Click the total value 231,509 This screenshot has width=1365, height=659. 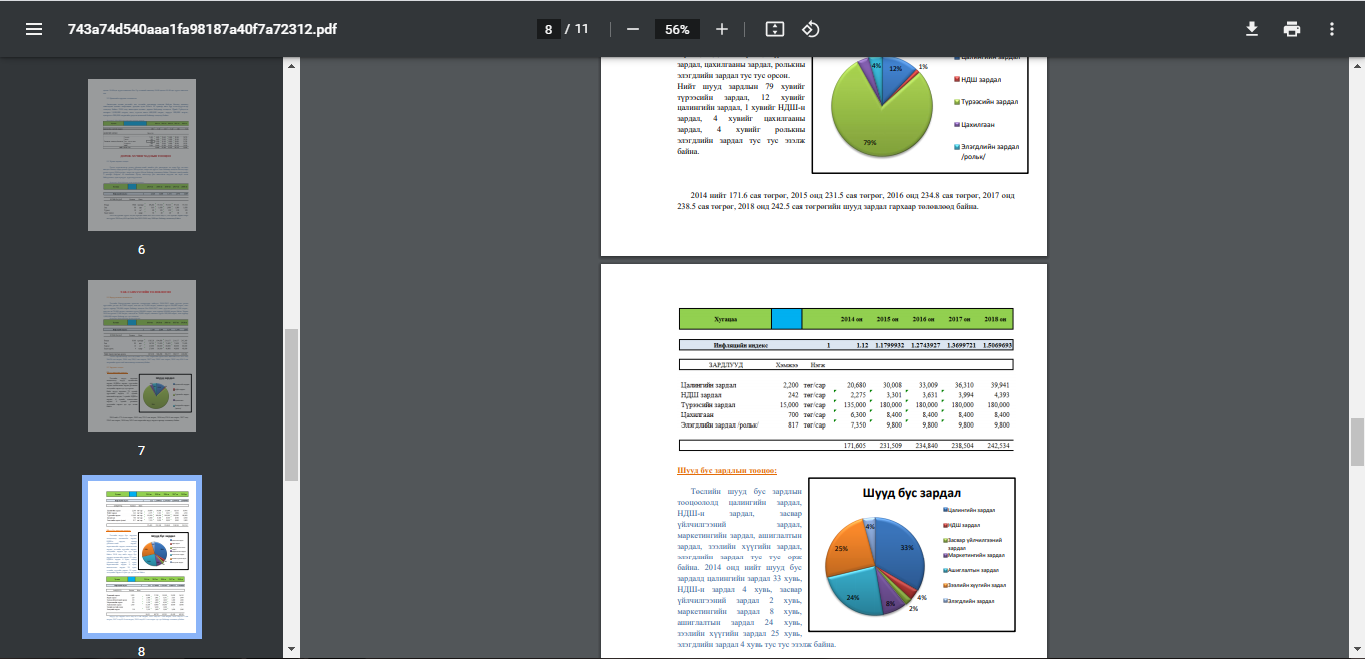click(x=890, y=445)
